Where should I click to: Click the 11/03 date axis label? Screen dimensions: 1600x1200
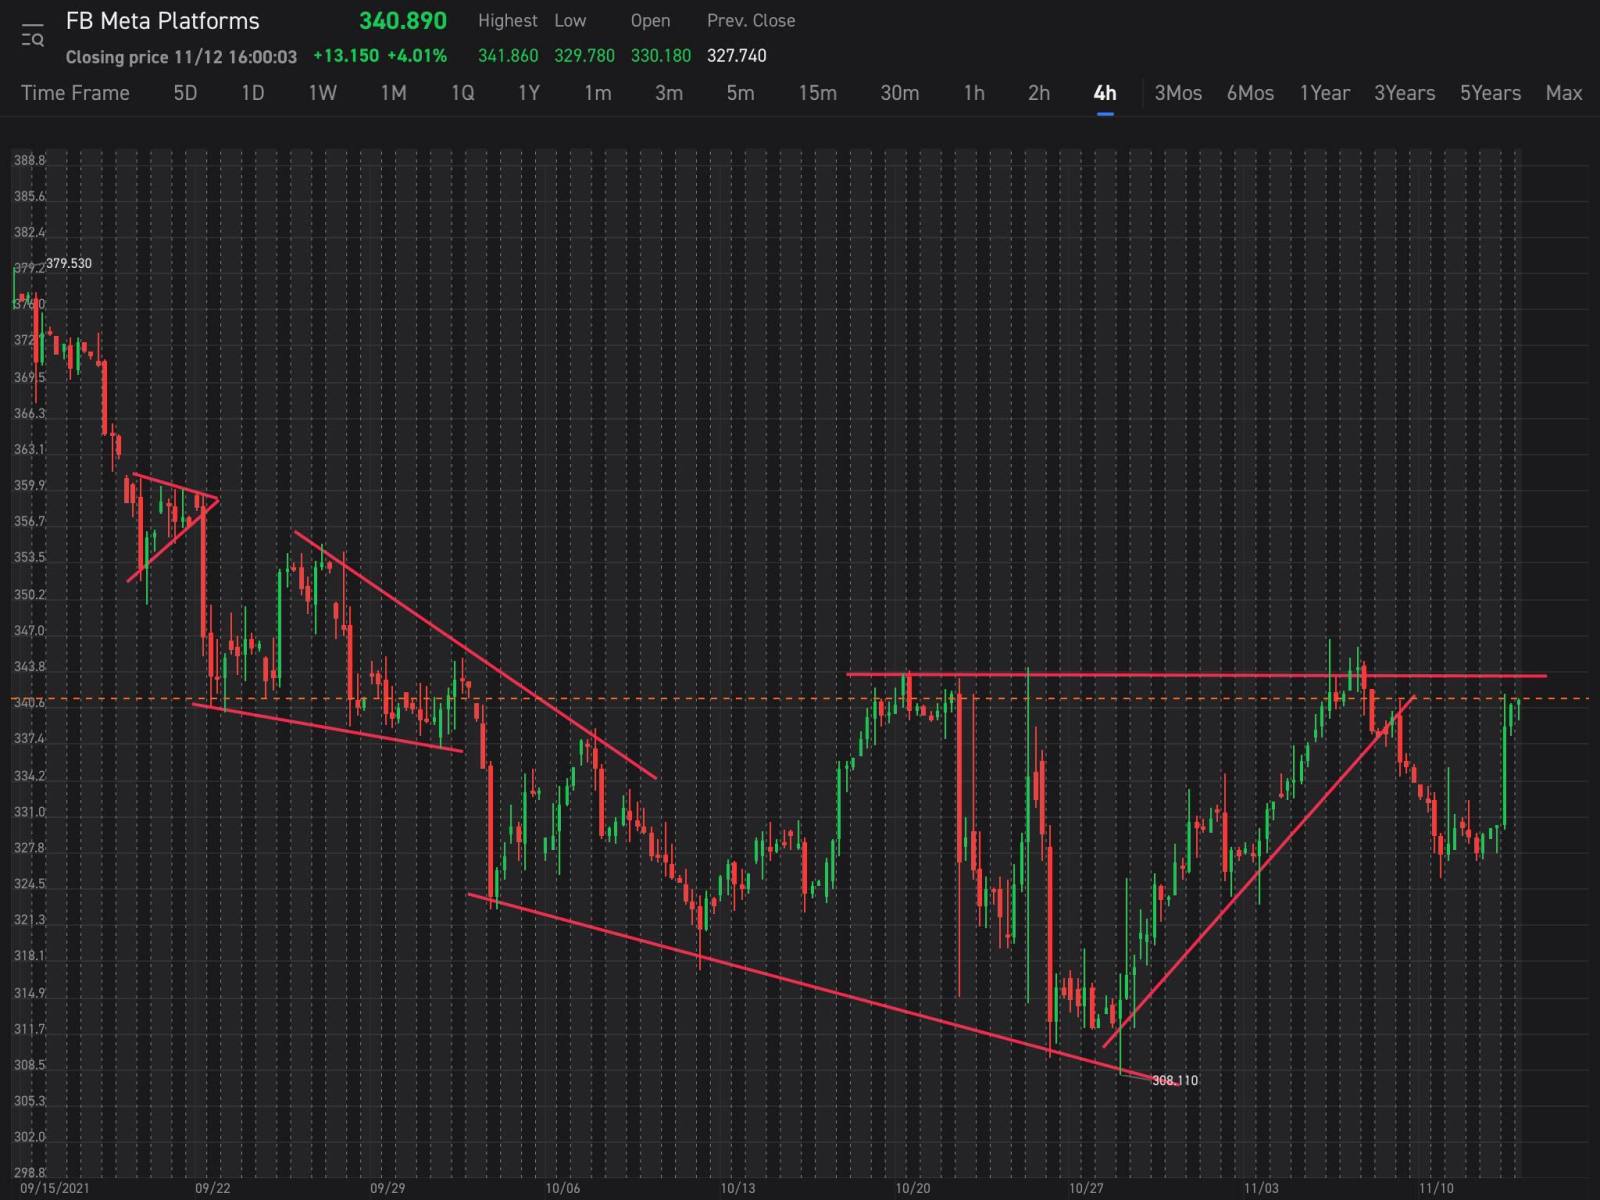[x=1261, y=1188]
